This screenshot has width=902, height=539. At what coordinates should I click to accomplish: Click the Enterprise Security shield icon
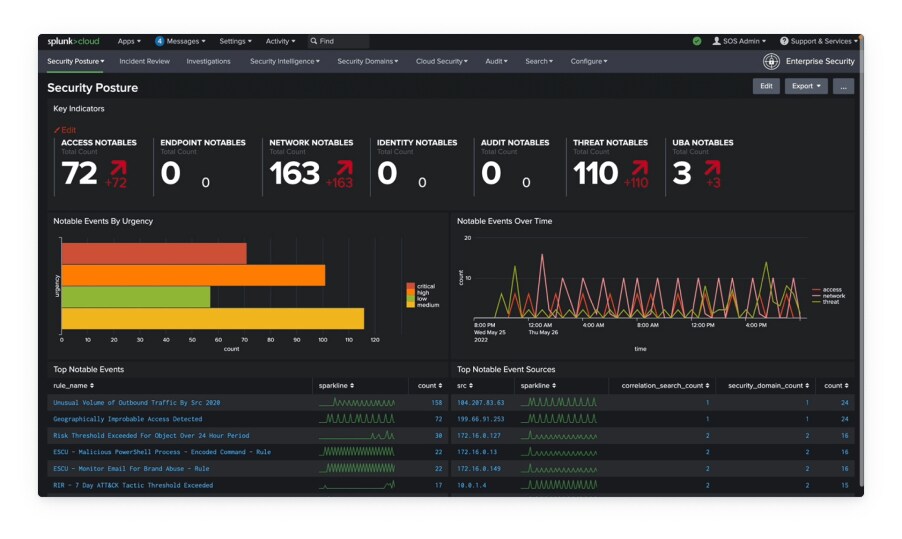pyautogui.click(x=771, y=61)
